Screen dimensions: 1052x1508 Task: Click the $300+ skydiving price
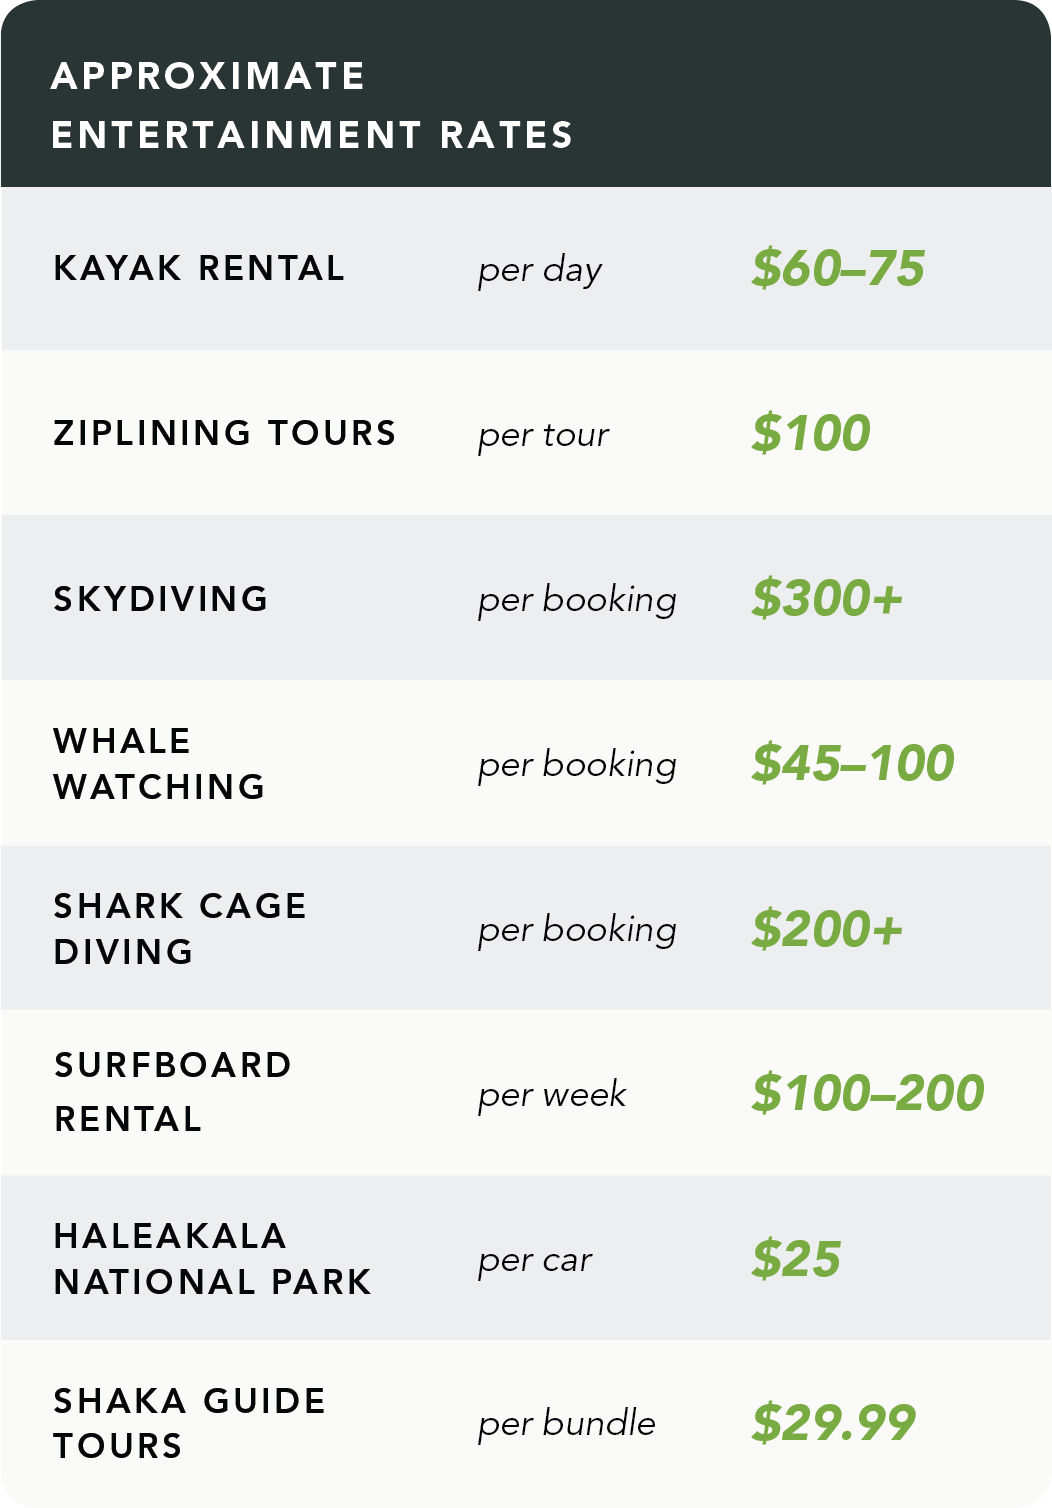point(827,598)
